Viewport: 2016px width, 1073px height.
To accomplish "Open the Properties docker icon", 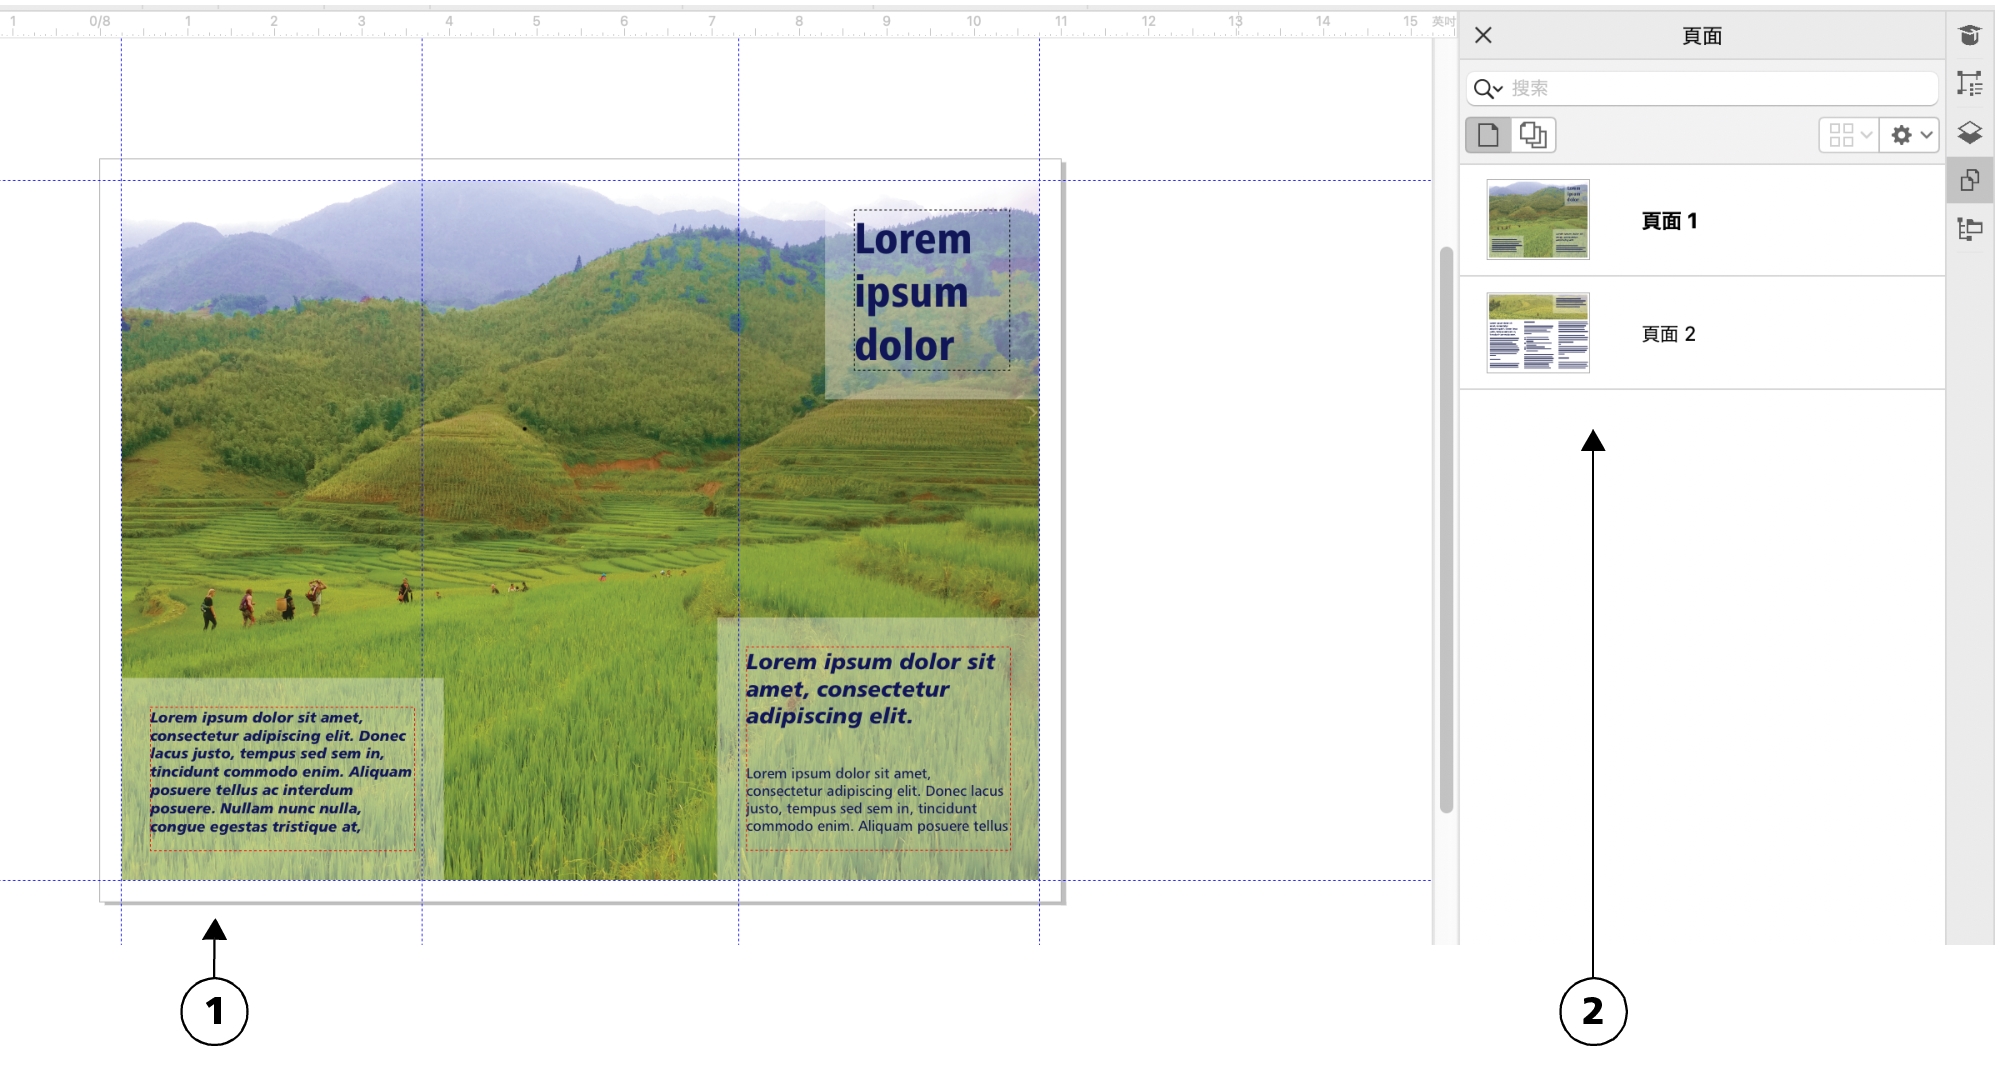I will (x=1969, y=84).
